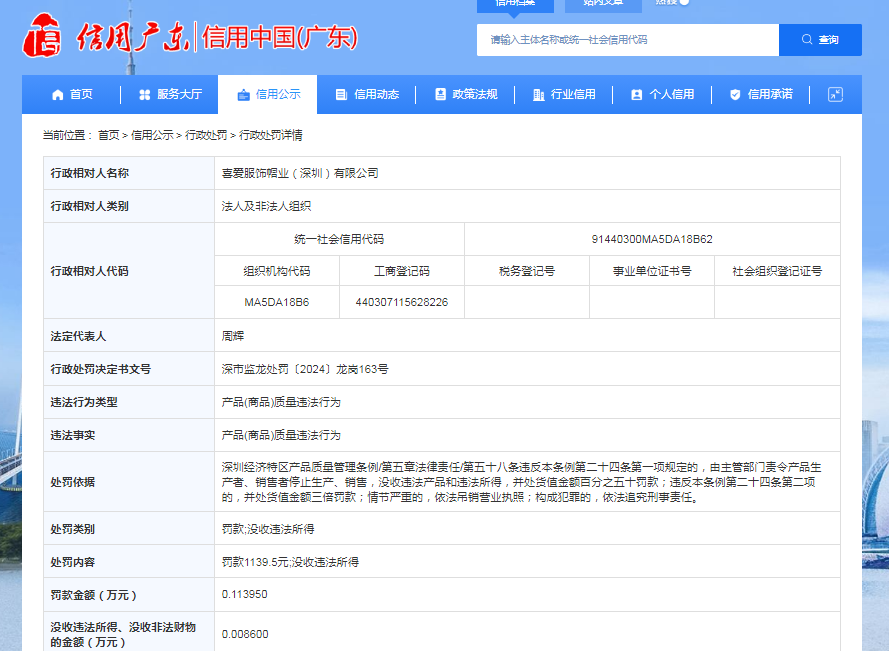Switch to the 信用档案 search tab
This screenshot has width=889, height=651.
pos(515,5)
